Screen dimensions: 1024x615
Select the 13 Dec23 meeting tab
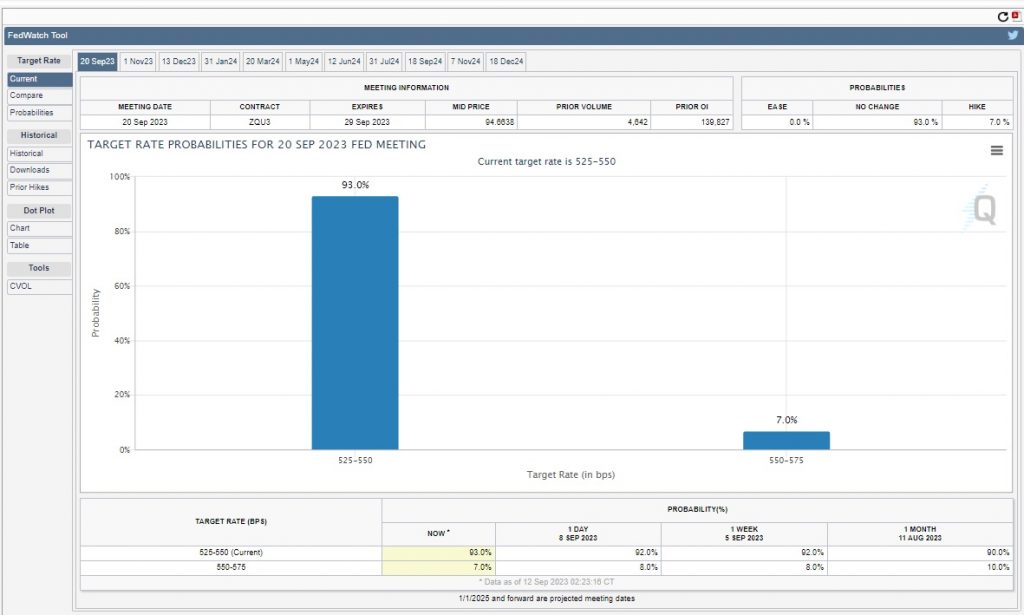178,61
